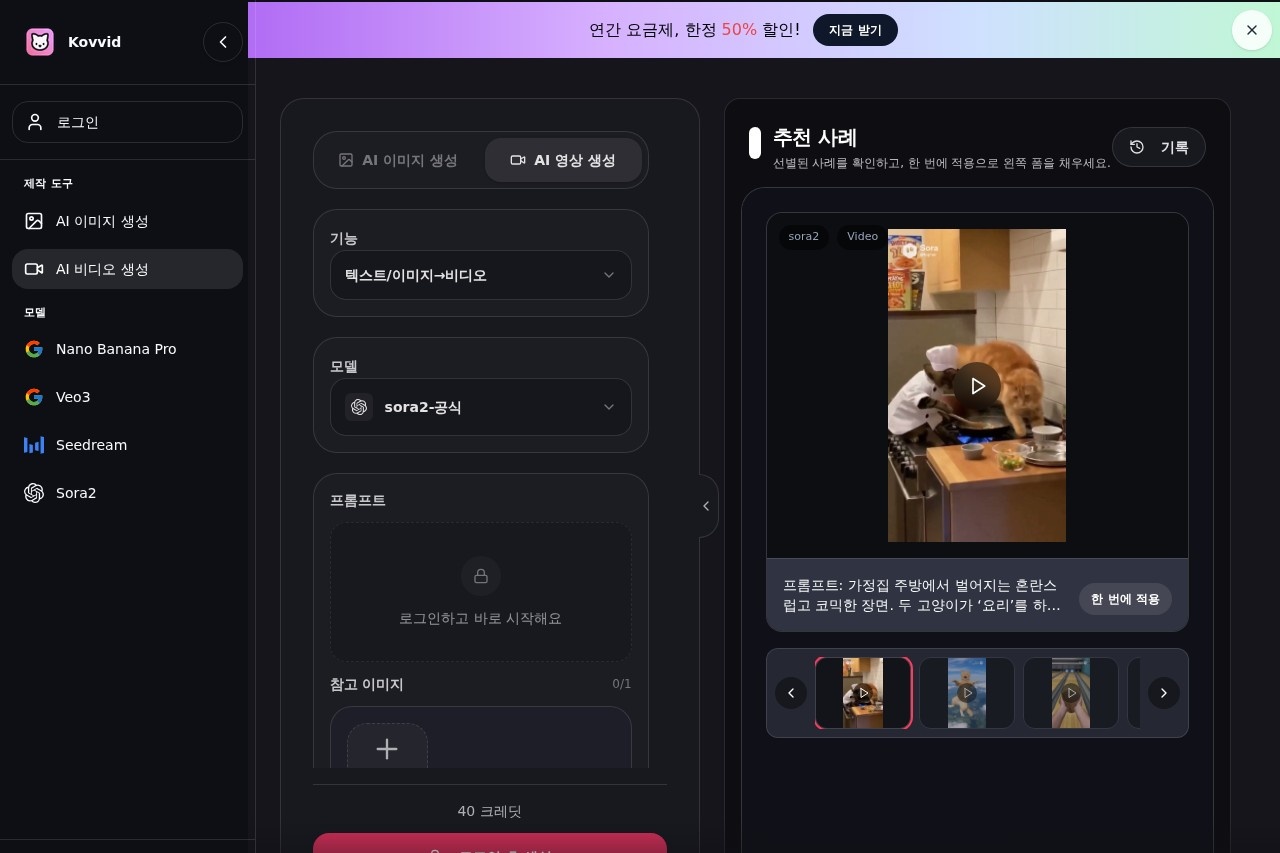Collapse the left sidebar with arrow button
The width and height of the screenshot is (1280, 853).
click(222, 42)
